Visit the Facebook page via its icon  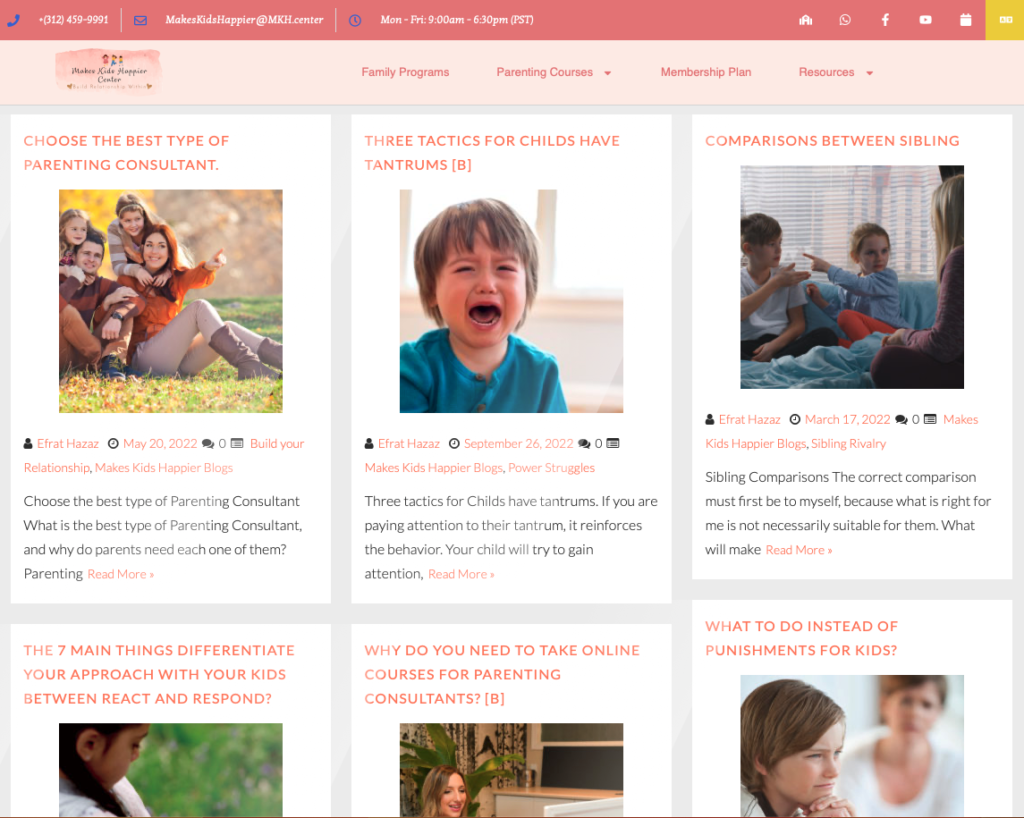(885, 19)
